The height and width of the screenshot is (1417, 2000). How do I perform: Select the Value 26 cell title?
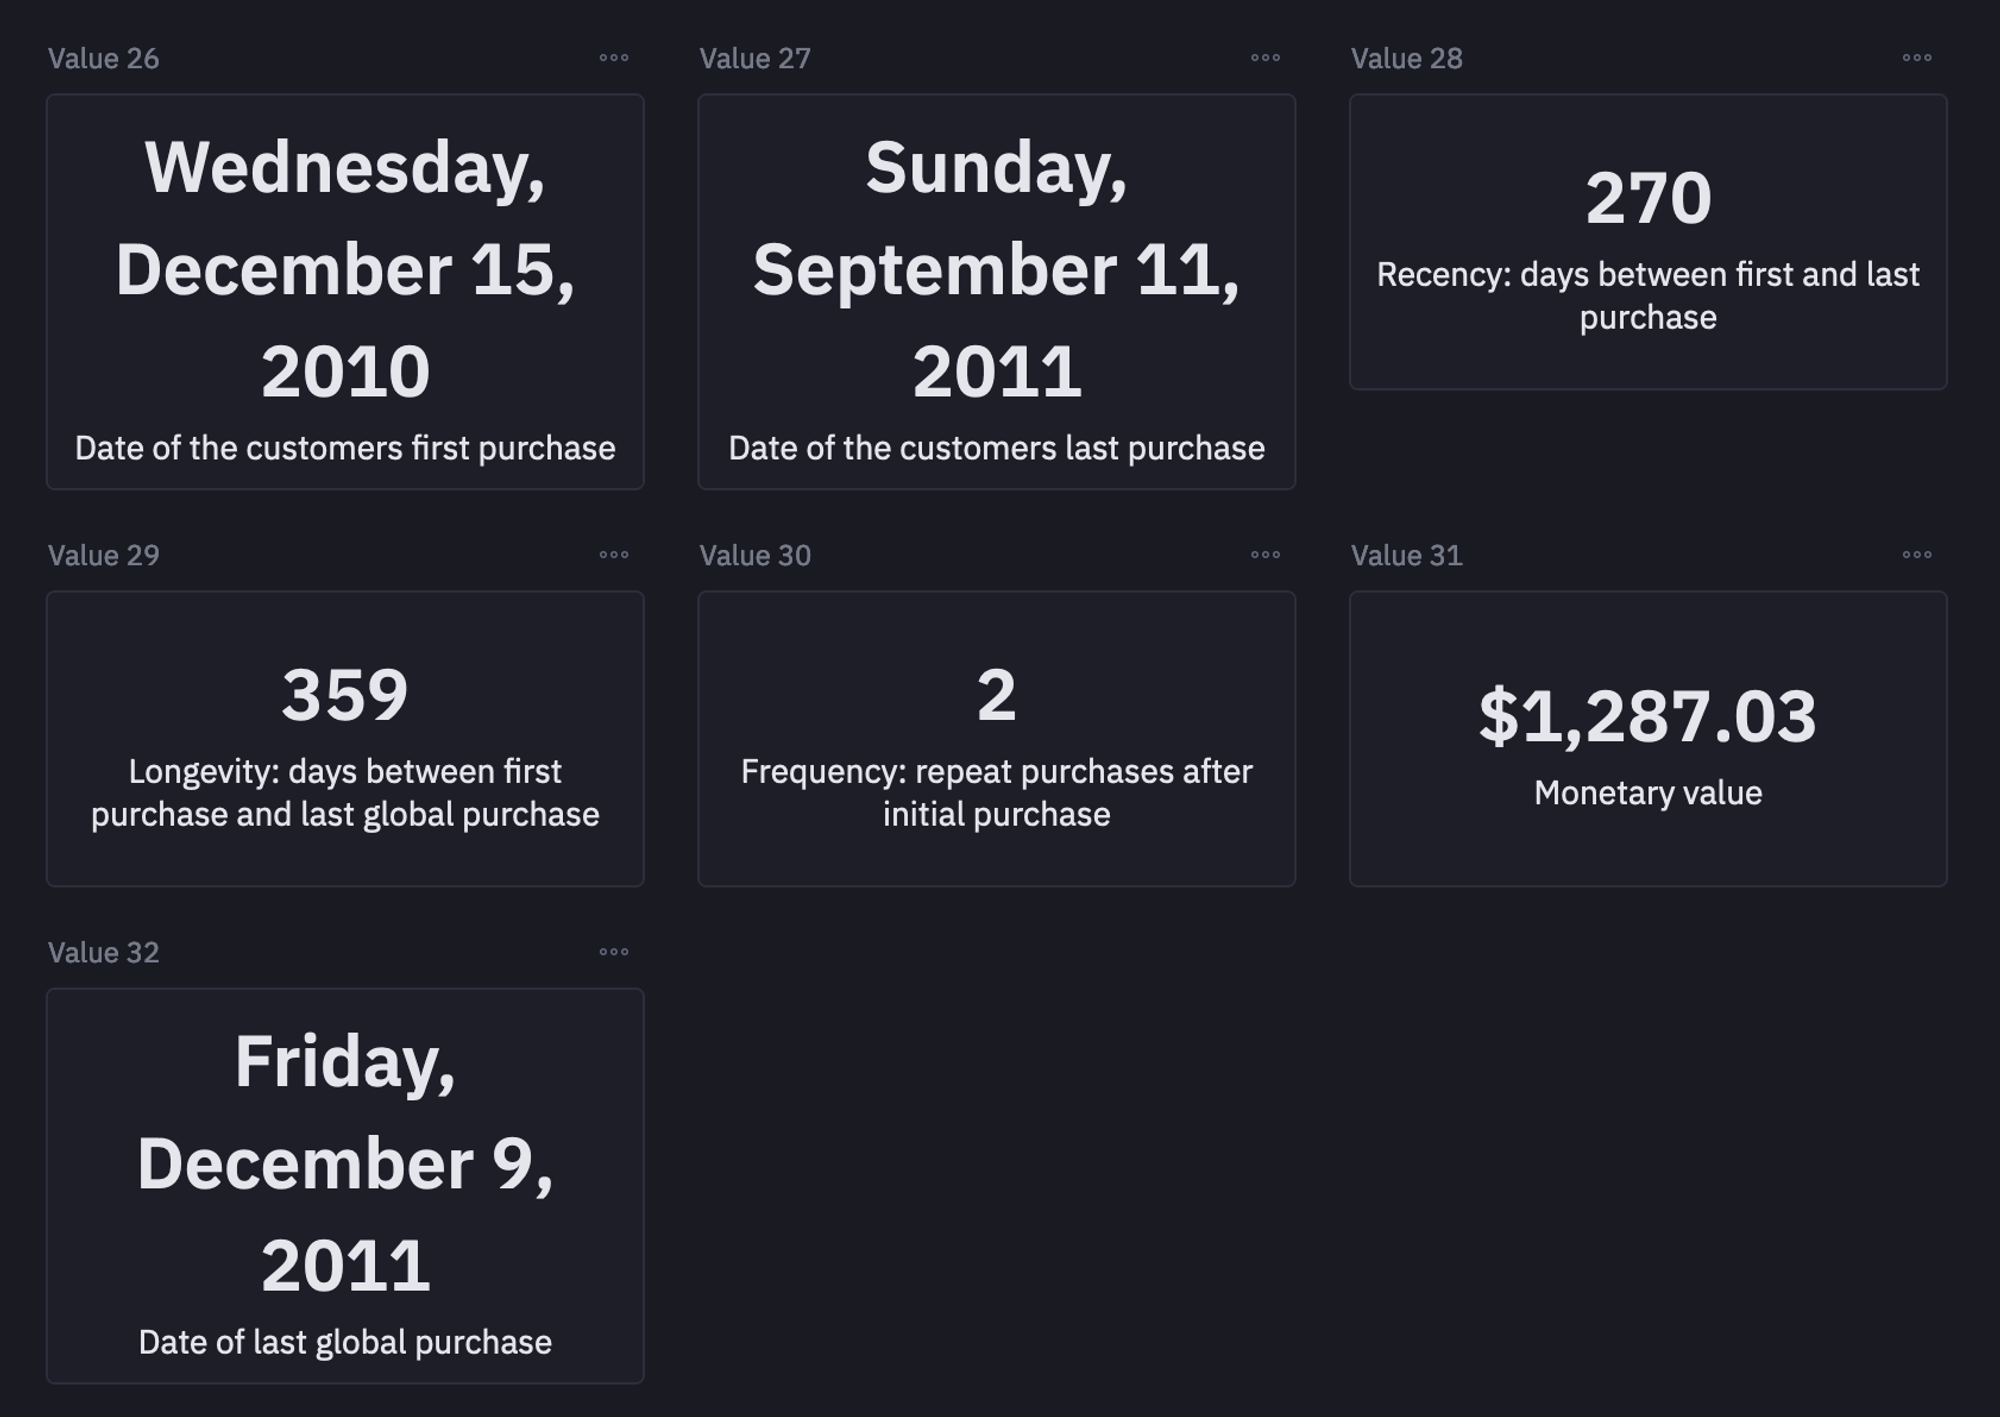(x=104, y=59)
